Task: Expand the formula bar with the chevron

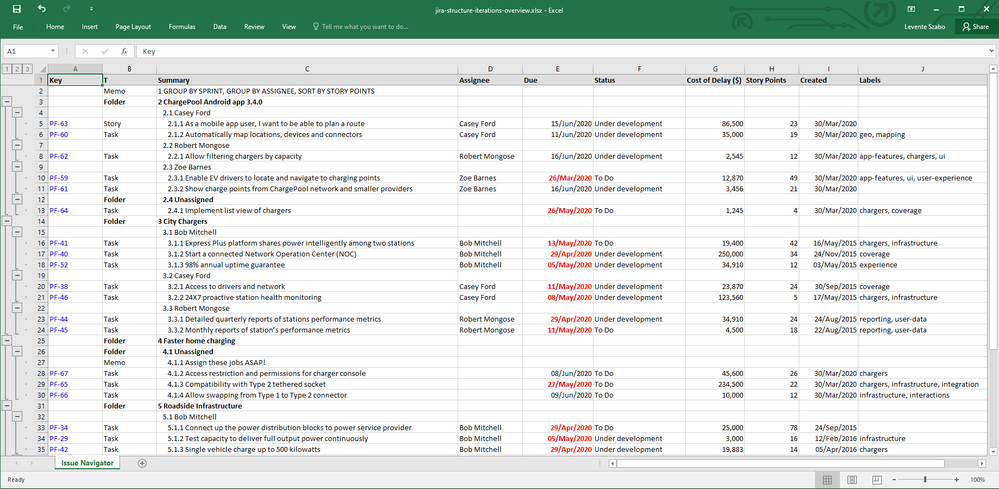Action: click(x=991, y=52)
